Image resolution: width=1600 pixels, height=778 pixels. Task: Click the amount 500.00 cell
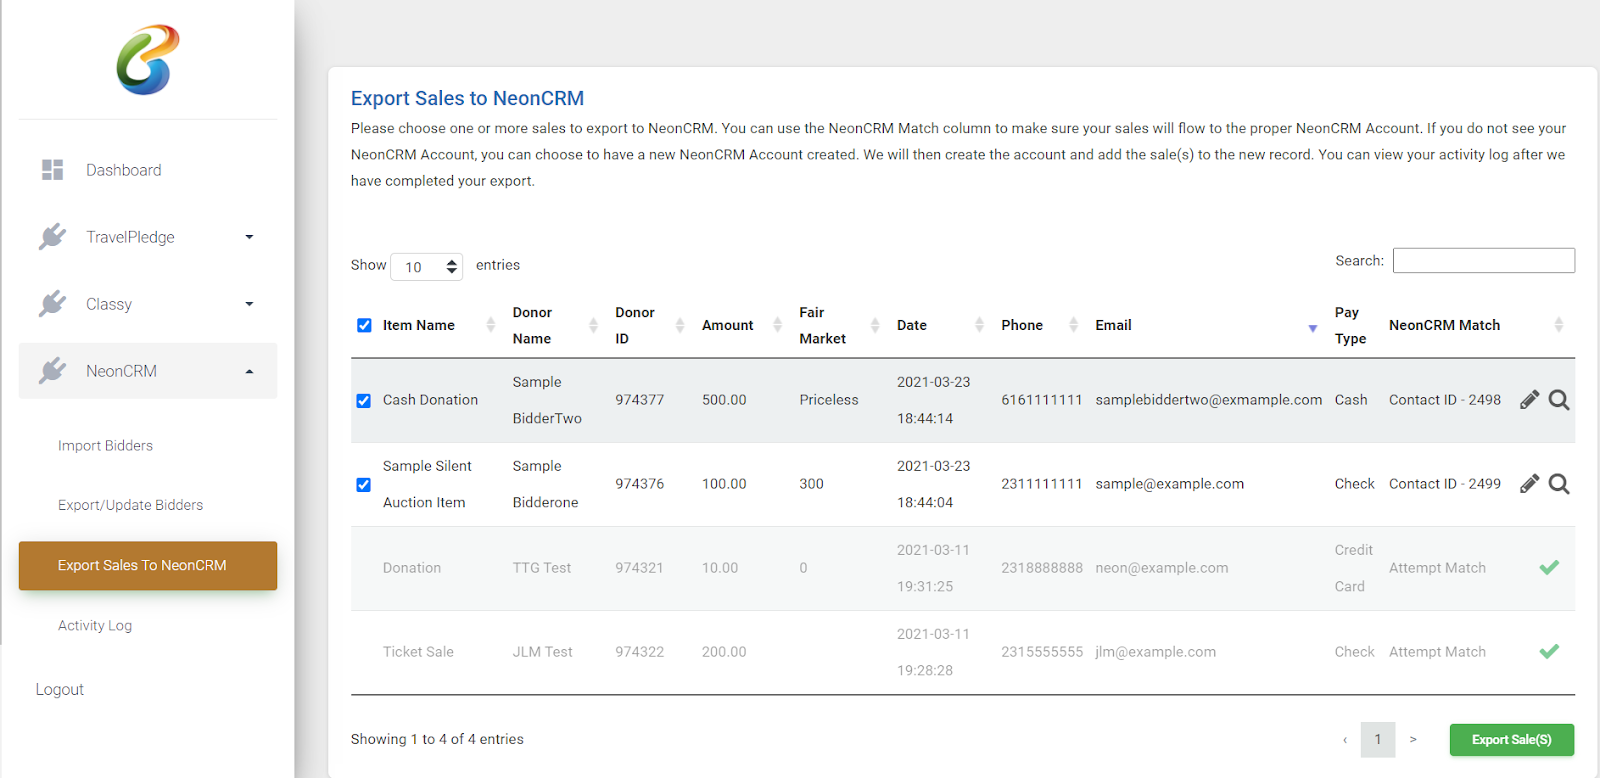coord(724,400)
